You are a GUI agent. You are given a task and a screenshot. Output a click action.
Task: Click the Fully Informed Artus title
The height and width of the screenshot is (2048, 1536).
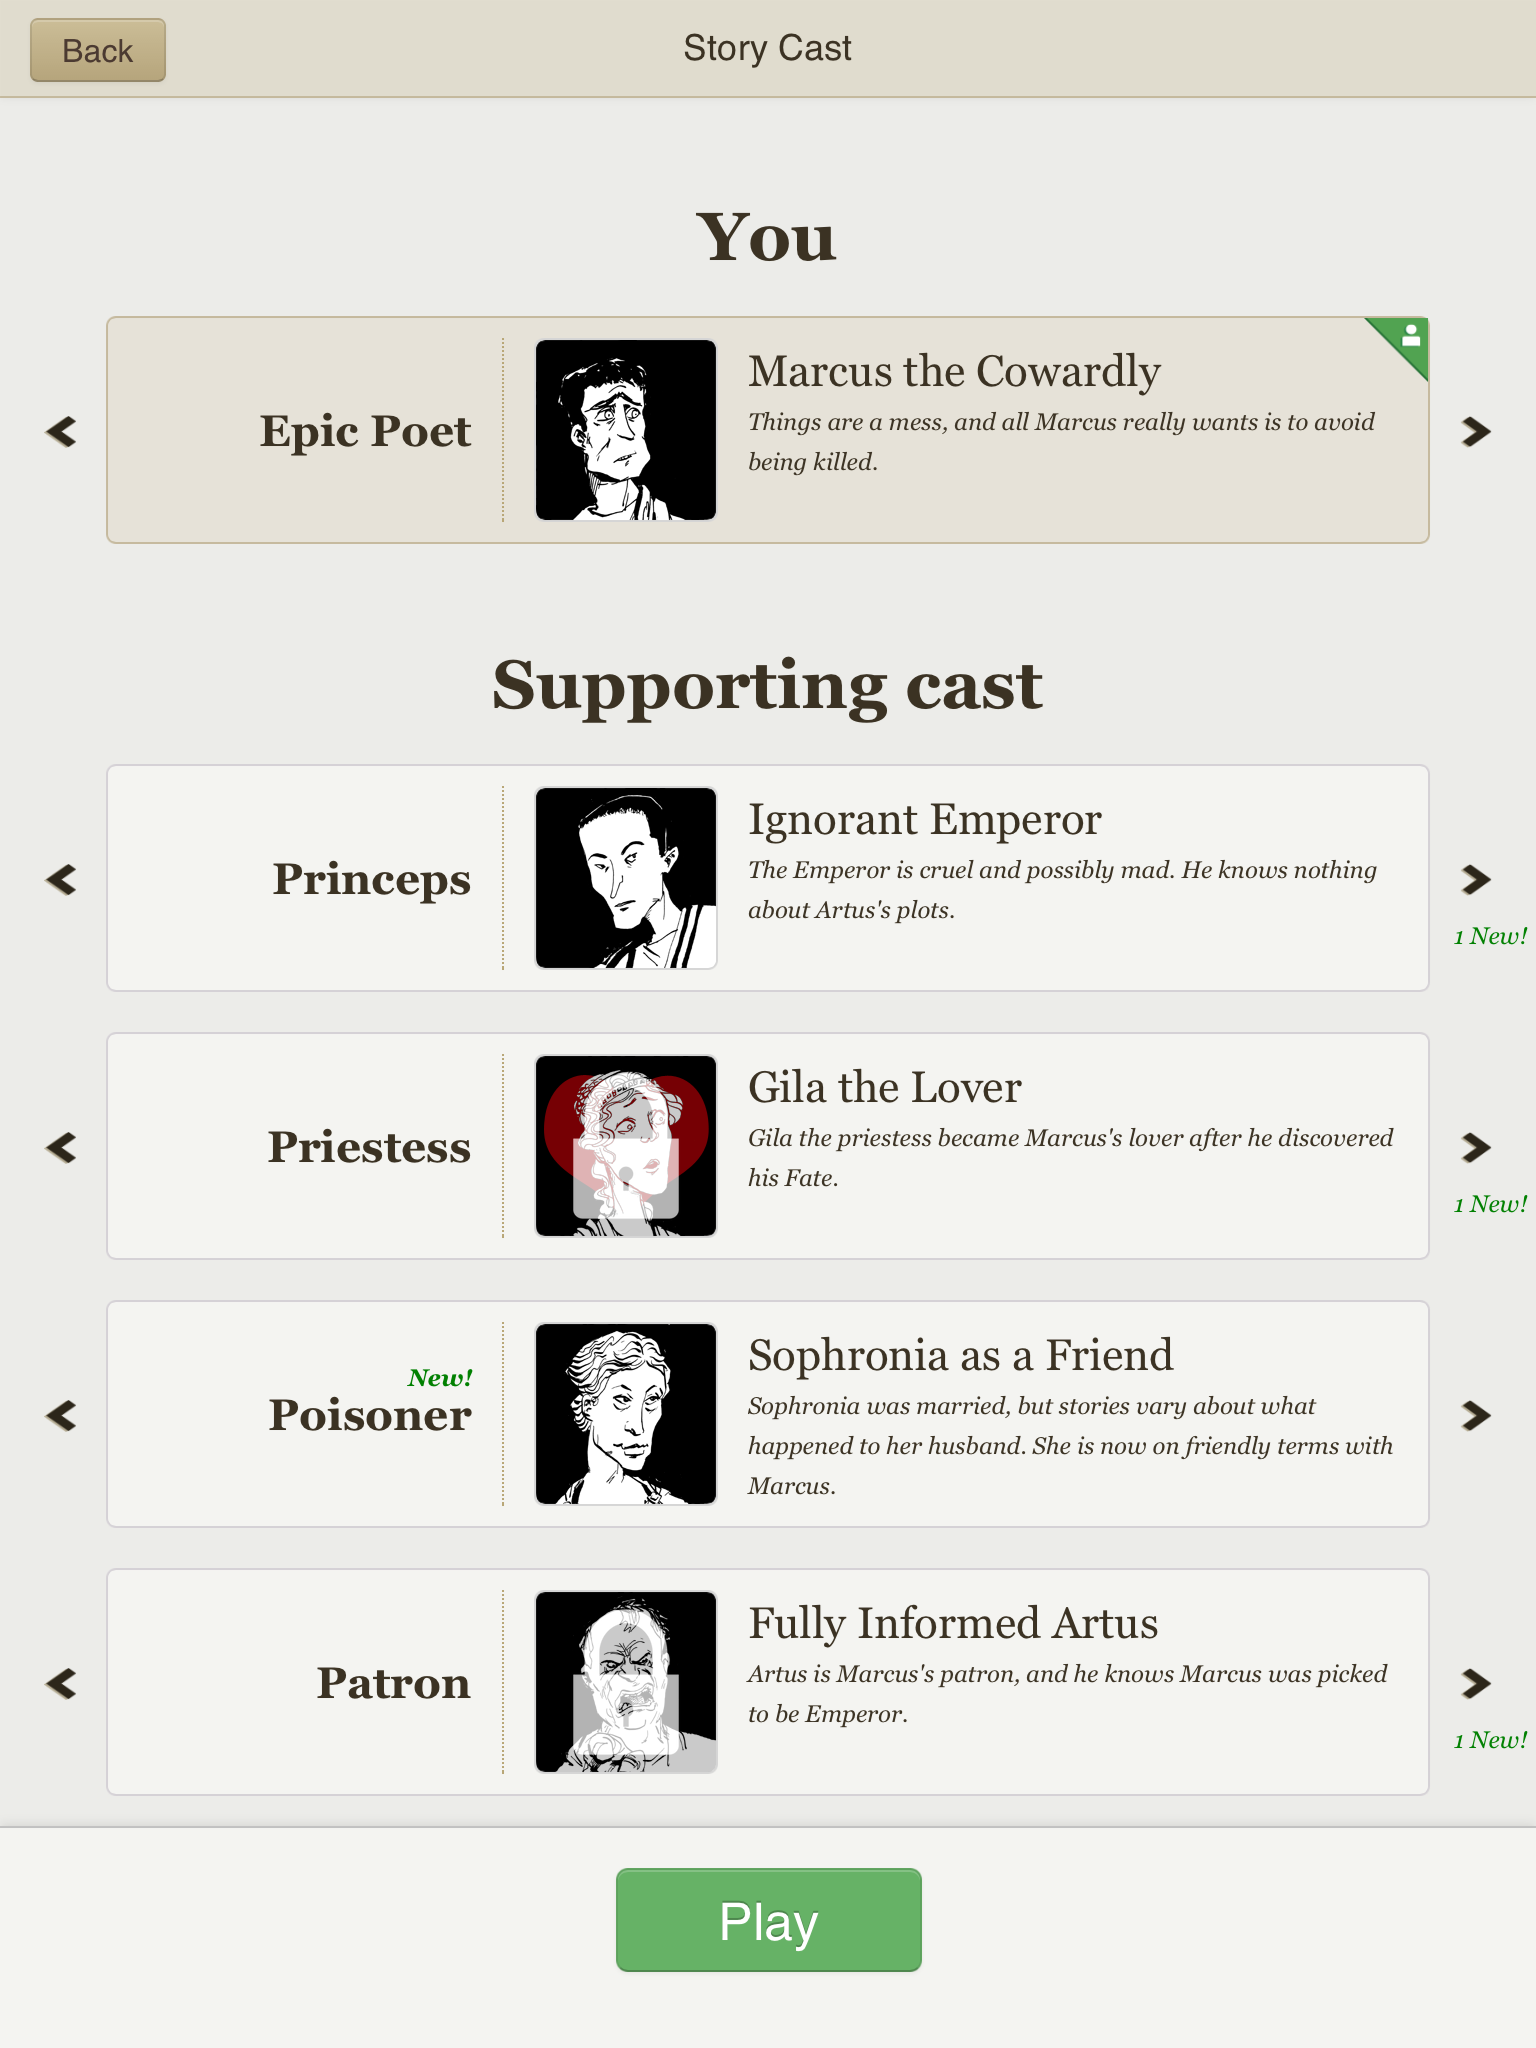click(x=953, y=1623)
